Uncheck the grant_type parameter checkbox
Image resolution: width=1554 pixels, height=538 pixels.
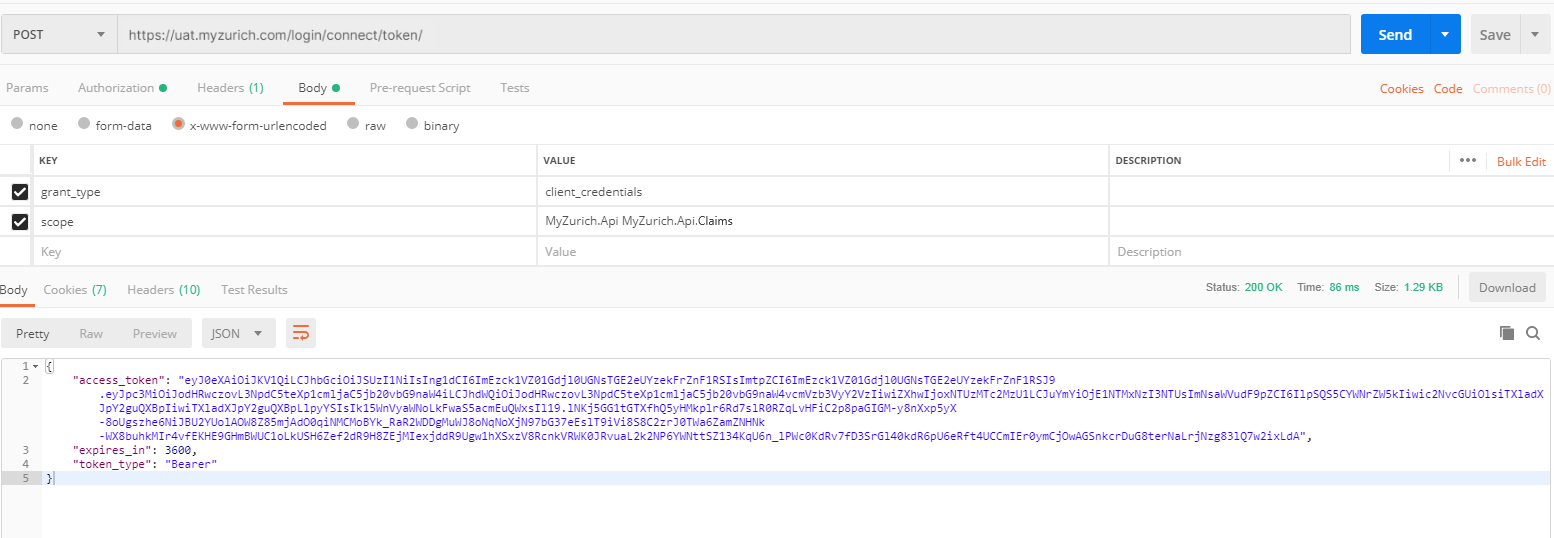coord(19,192)
